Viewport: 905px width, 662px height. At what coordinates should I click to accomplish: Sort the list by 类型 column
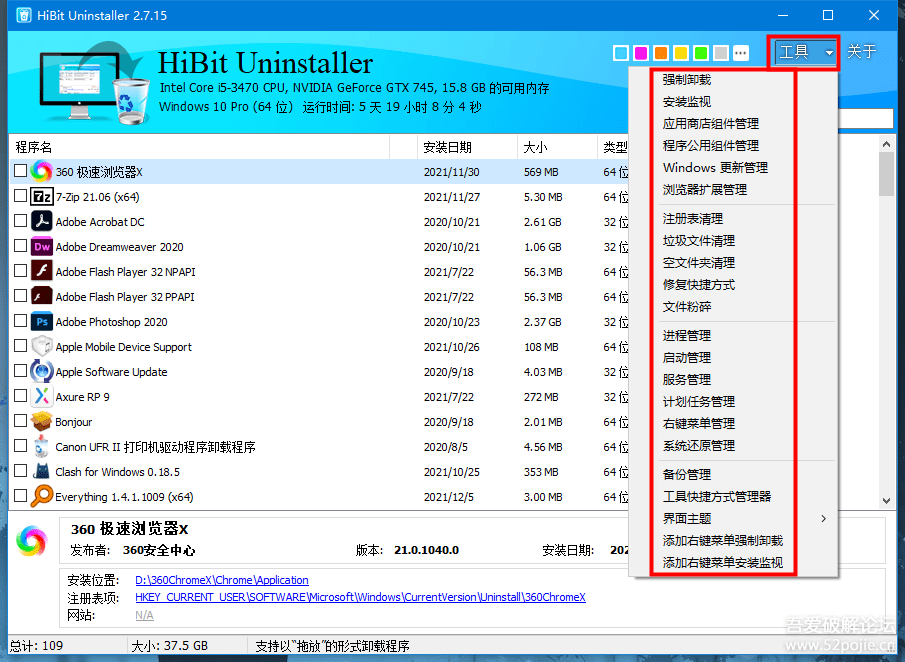[614, 147]
